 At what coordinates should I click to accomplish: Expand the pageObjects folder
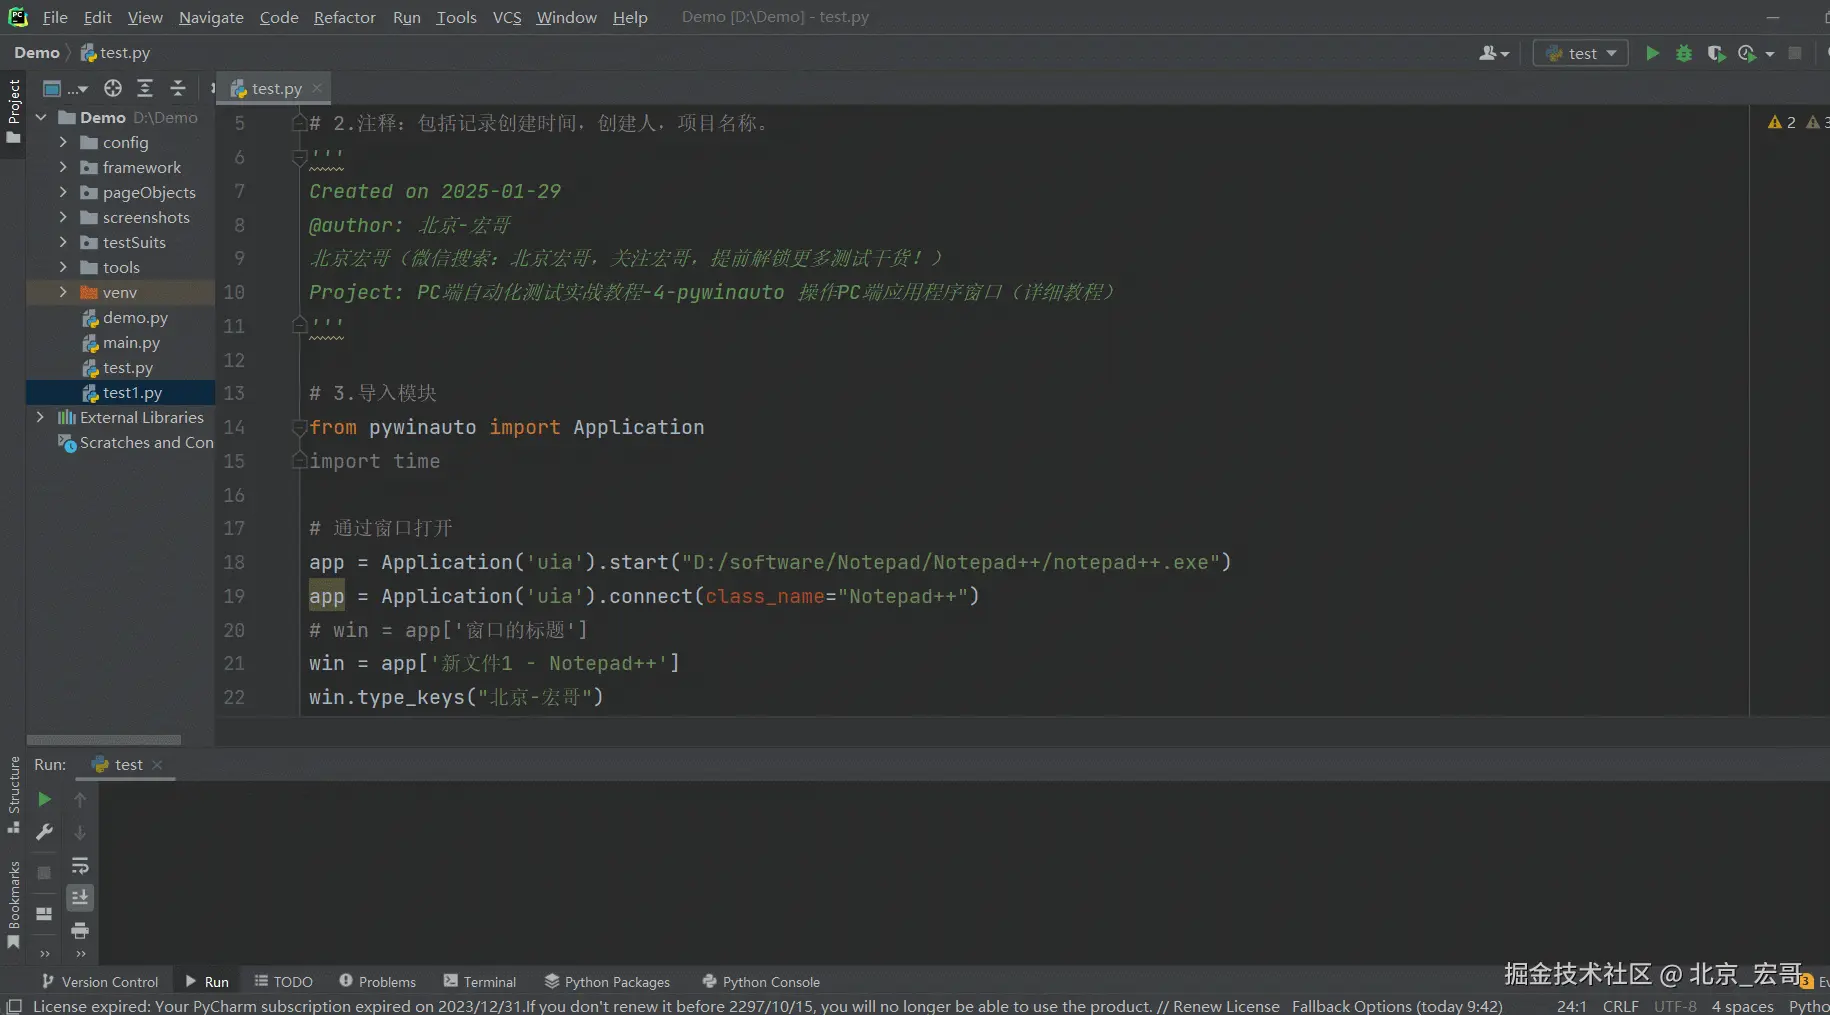click(63, 193)
